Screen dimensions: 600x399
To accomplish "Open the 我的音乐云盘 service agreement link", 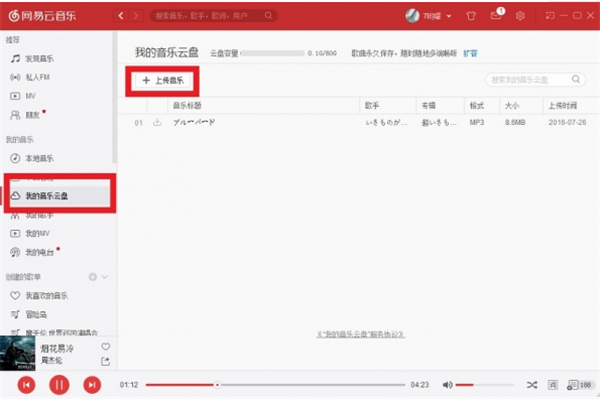I will [360, 334].
